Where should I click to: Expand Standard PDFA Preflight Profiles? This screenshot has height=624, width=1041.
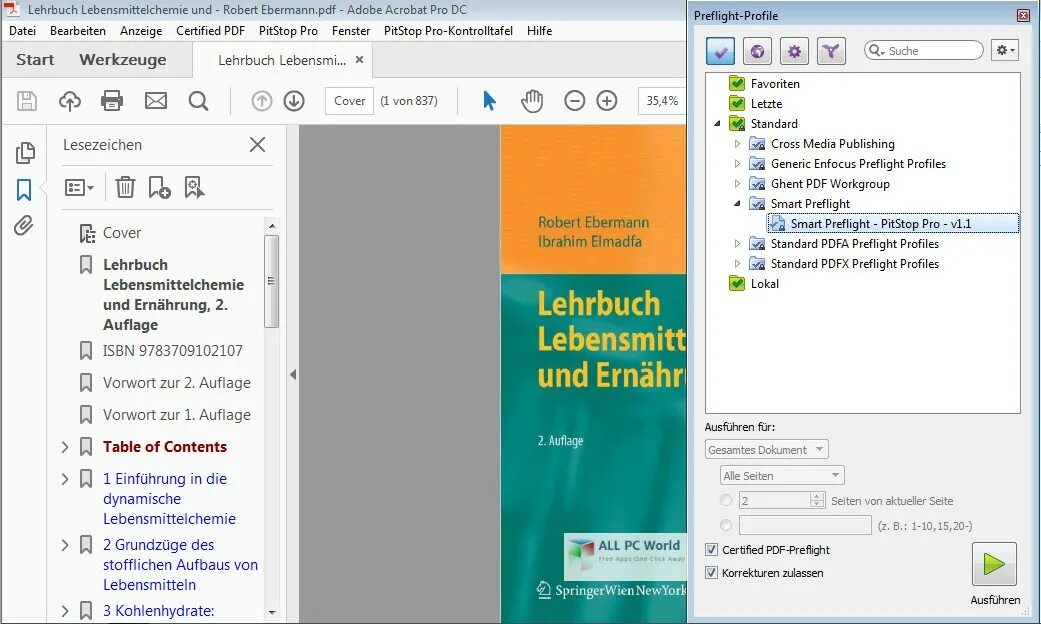tap(737, 244)
